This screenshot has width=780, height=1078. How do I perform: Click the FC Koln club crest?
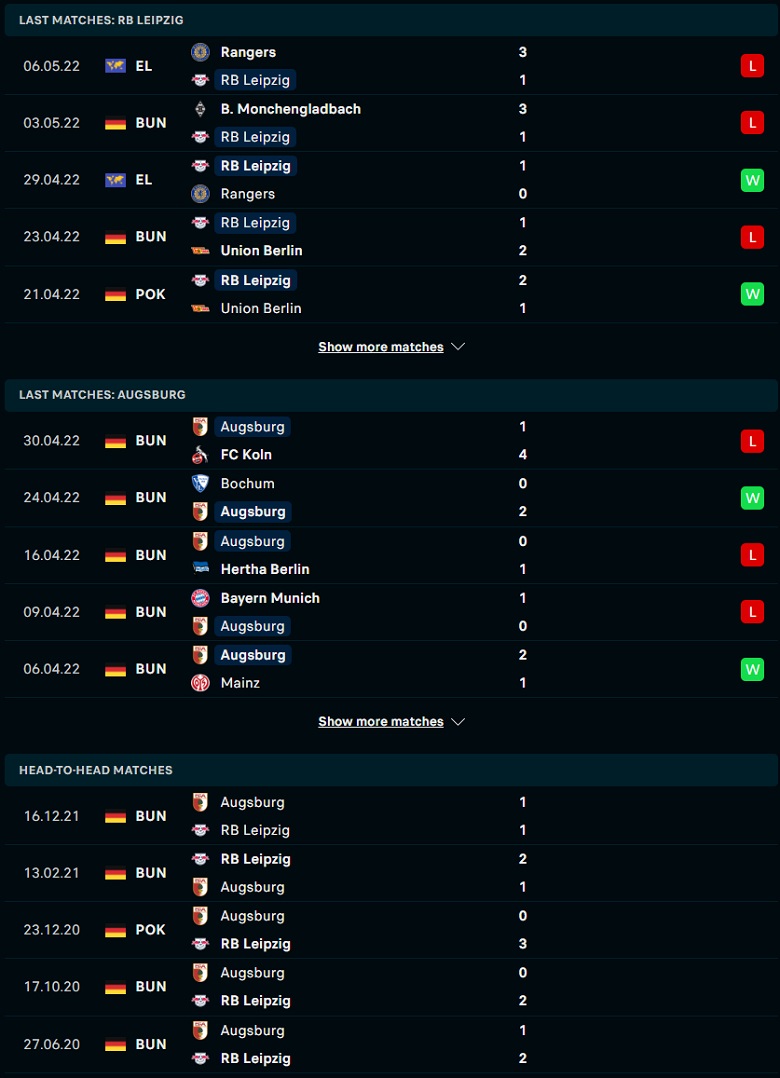200,454
